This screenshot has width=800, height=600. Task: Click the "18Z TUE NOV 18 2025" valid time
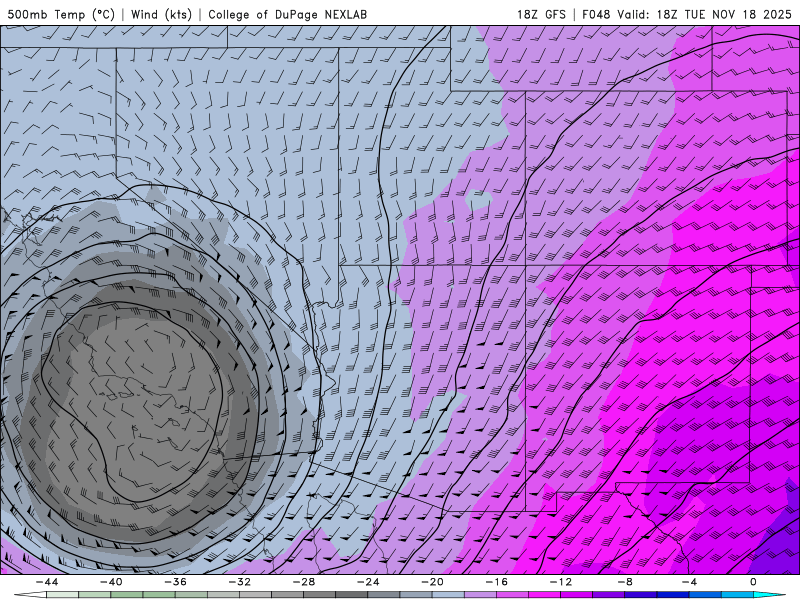pyautogui.click(x=724, y=15)
